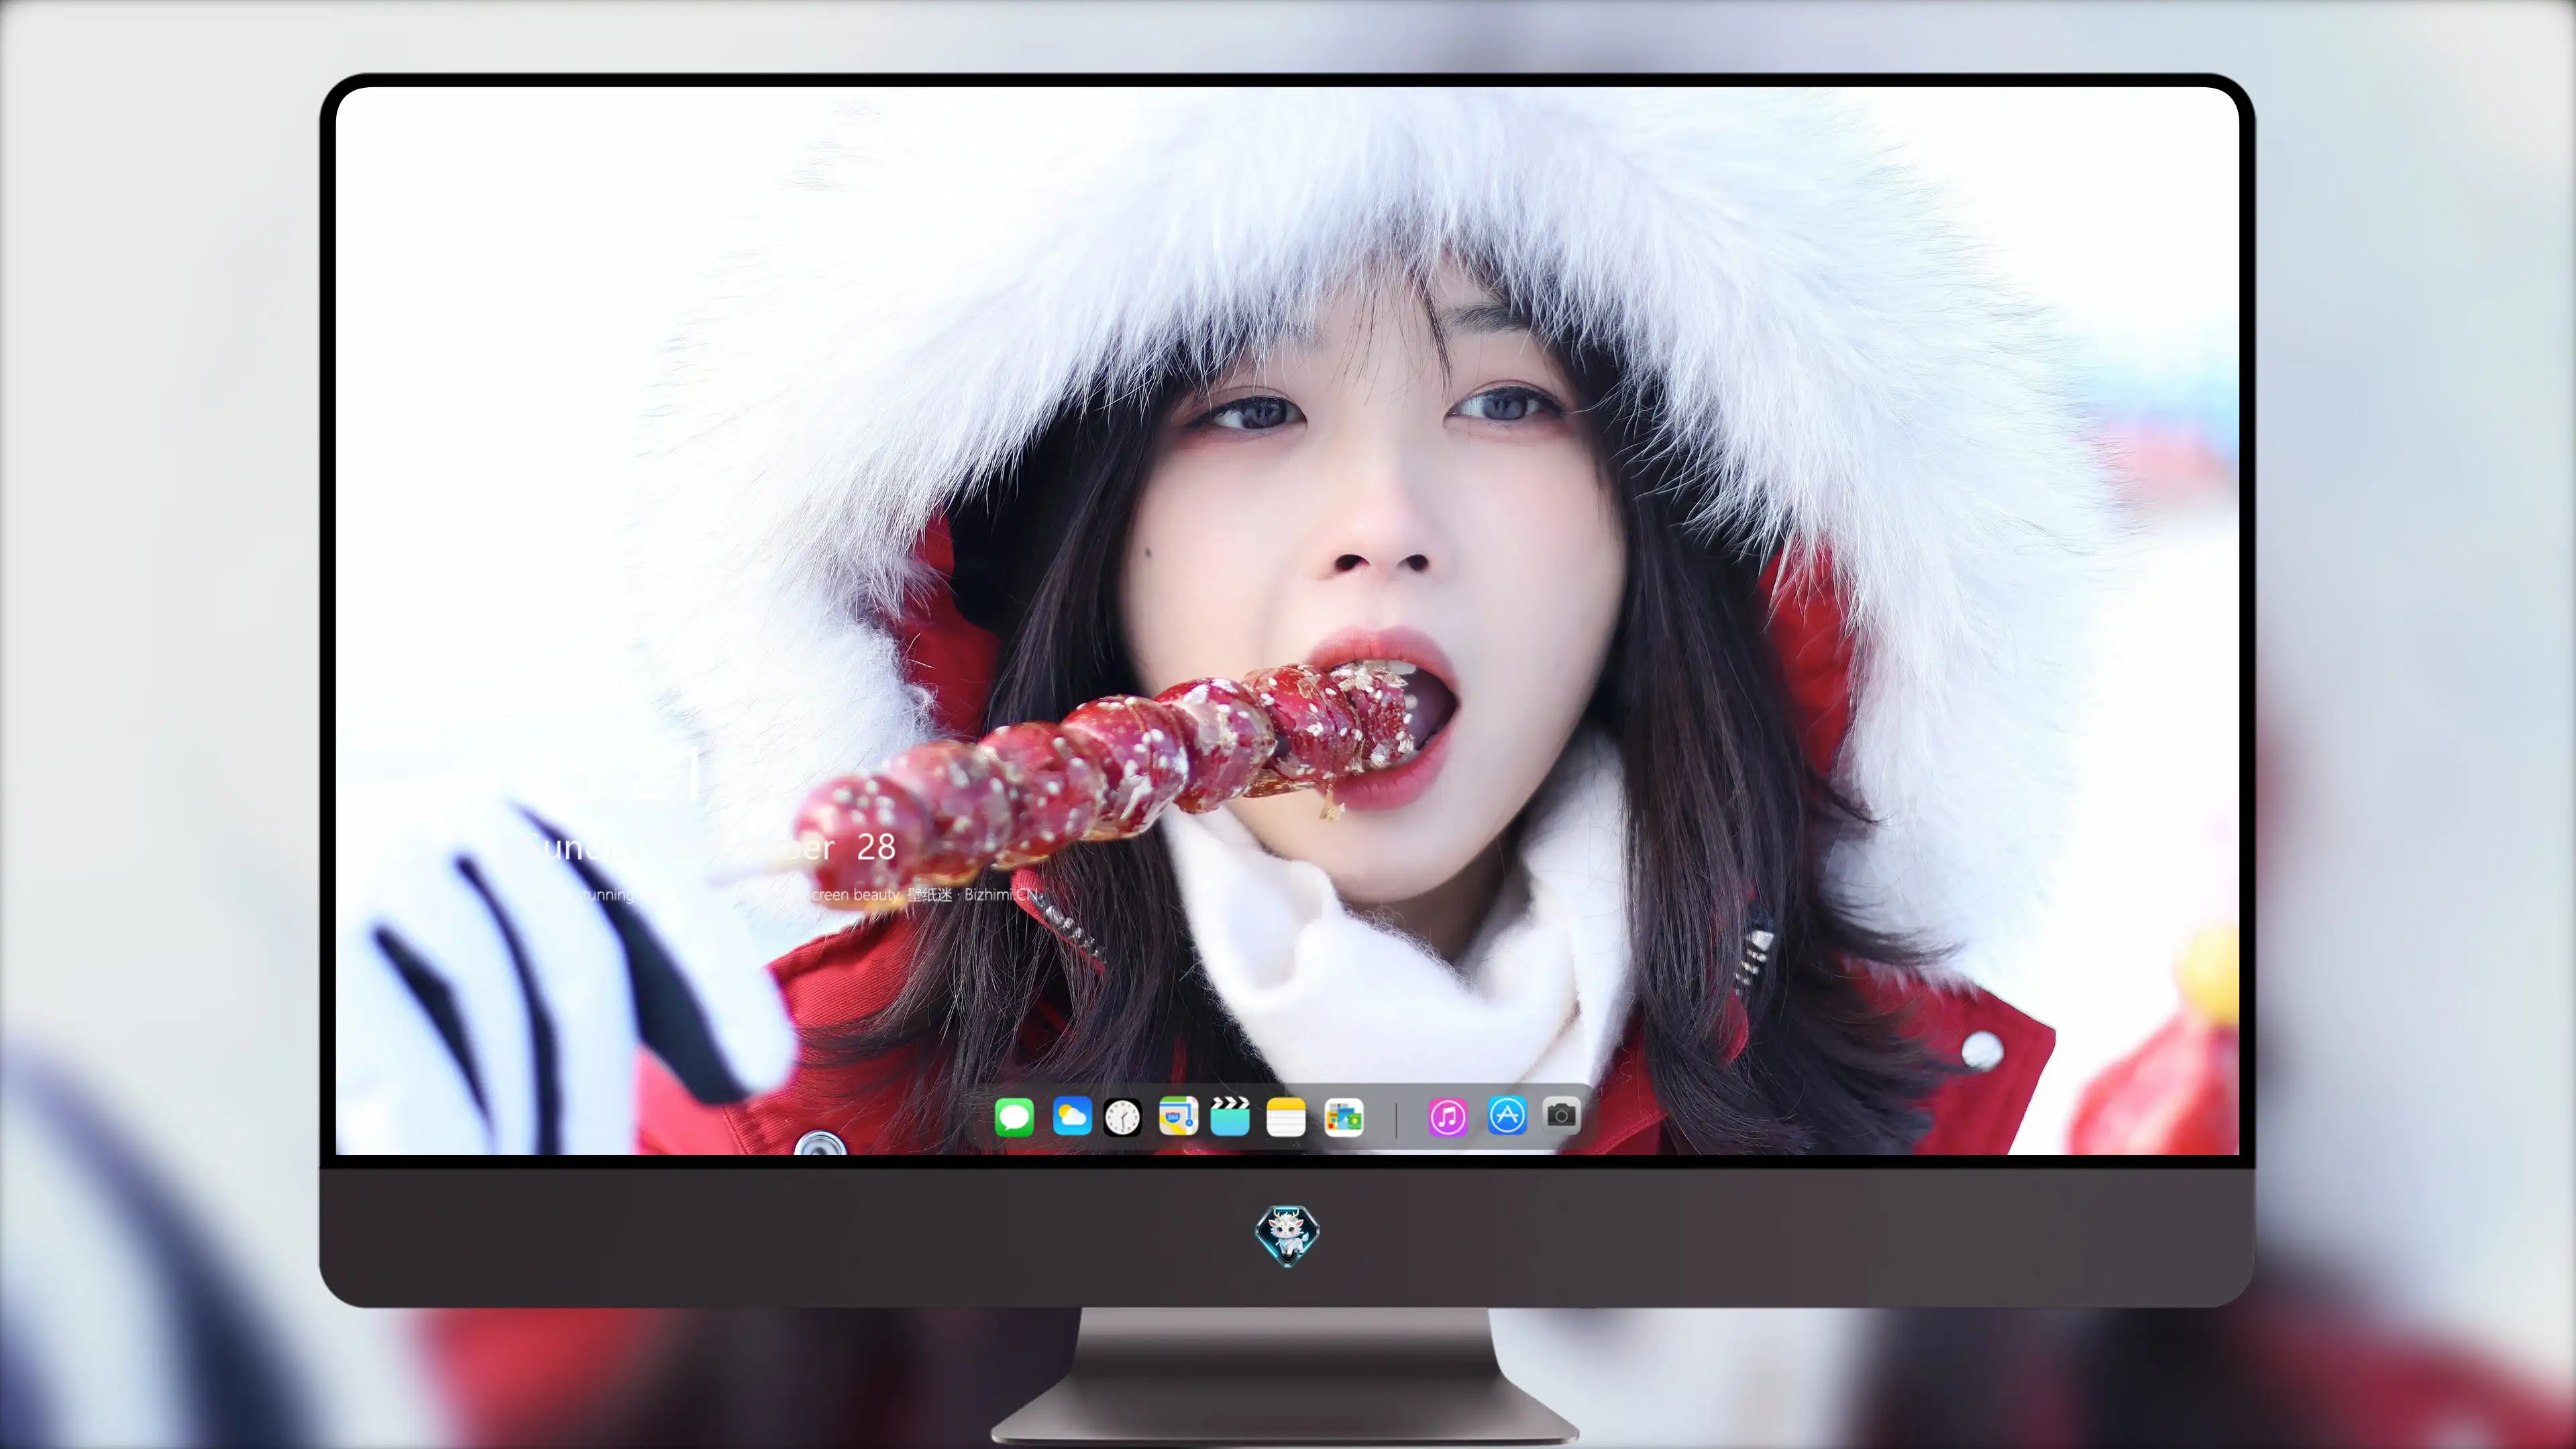Image resolution: width=2576 pixels, height=1449 pixels.
Task: Open the blue App Store icon
Action: [x=1507, y=1115]
